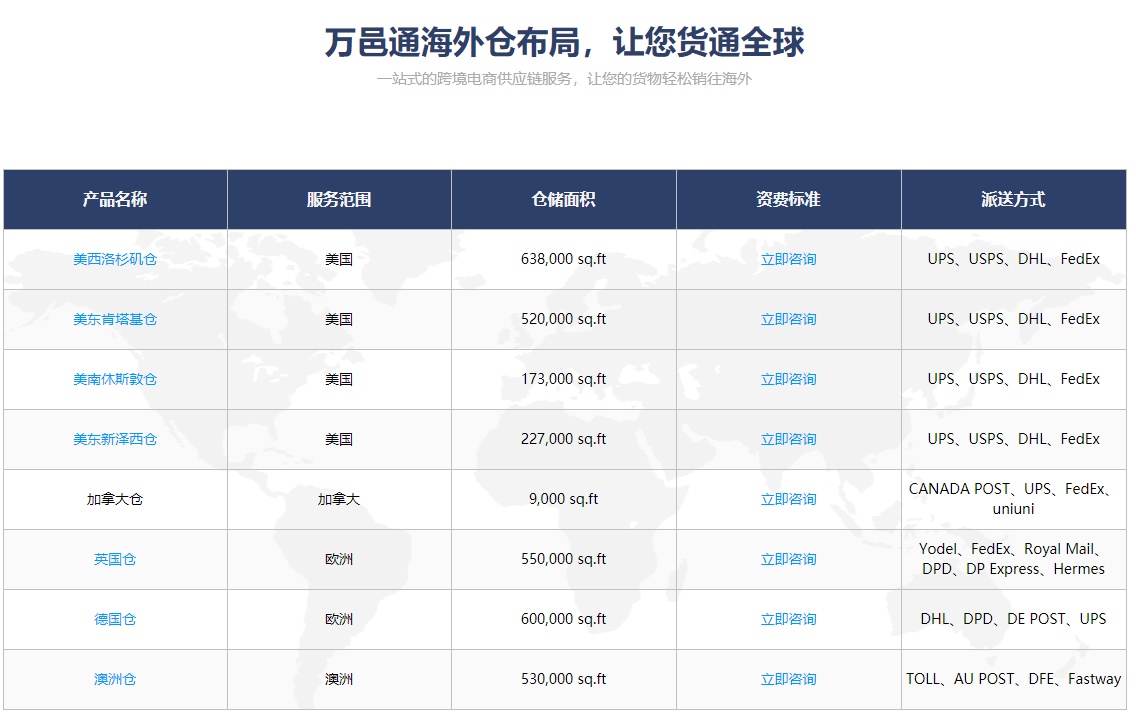Select the 530,000 sq.ft cell
The height and width of the screenshot is (715, 1136).
[x=564, y=680]
